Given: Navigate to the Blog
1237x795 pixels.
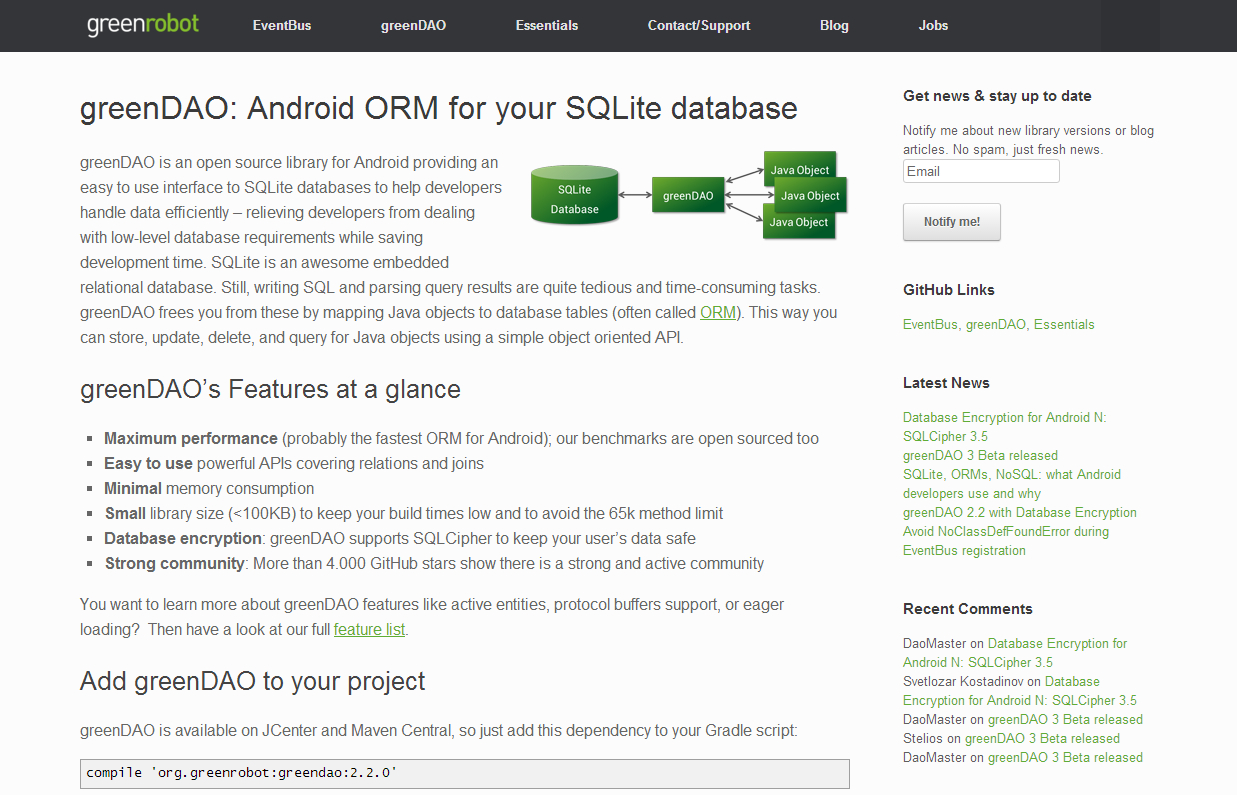Looking at the screenshot, I should tap(834, 25).
